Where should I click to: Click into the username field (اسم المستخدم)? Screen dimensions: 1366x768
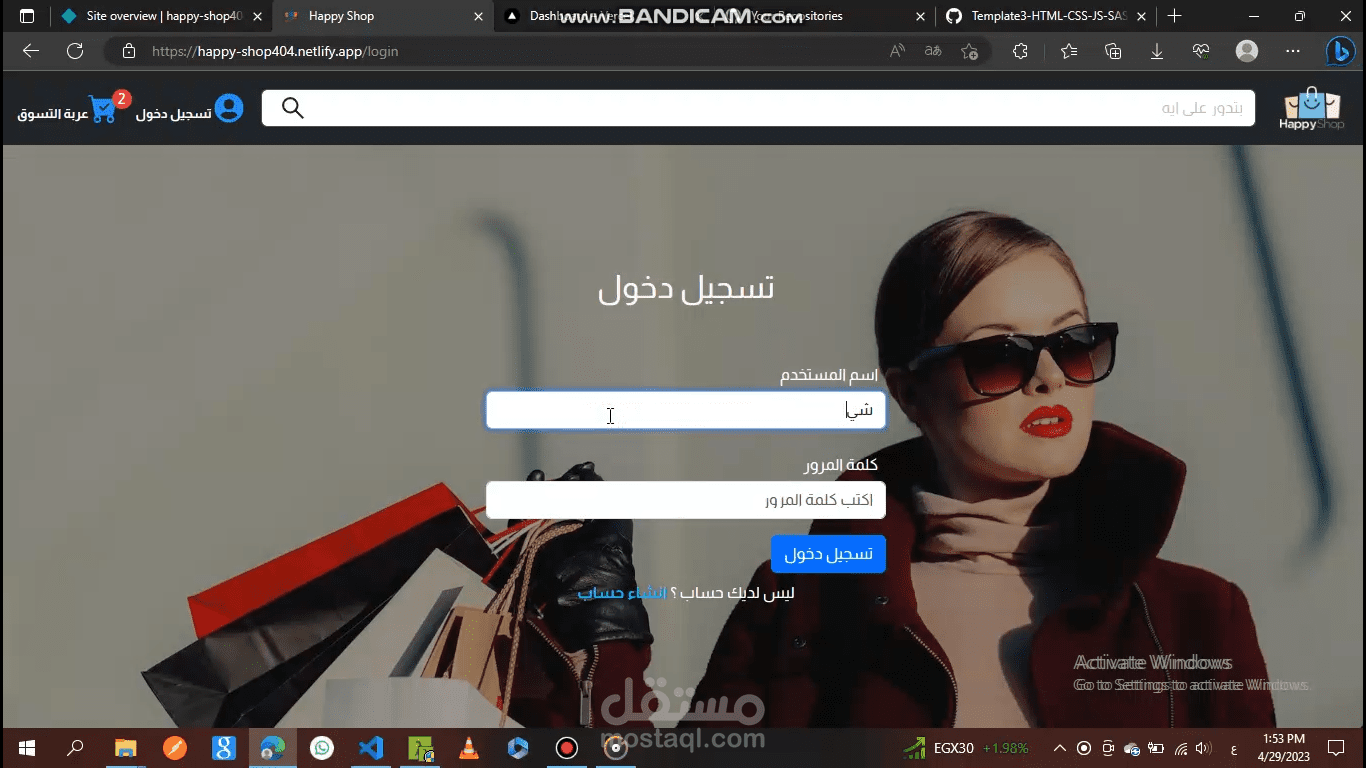coord(686,410)
